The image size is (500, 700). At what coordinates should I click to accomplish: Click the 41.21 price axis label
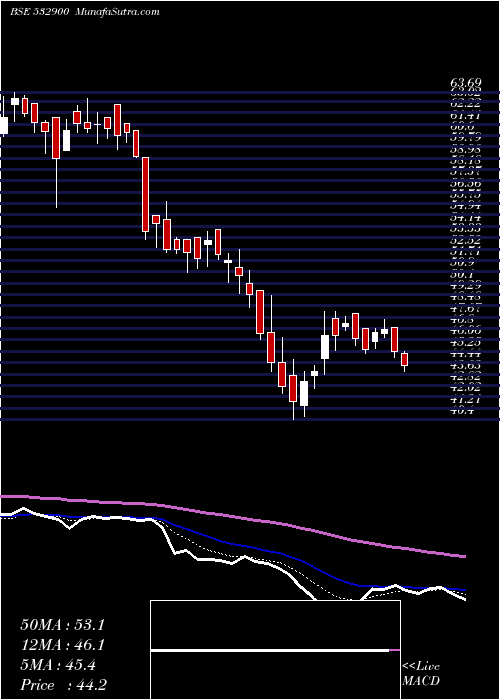466,400
